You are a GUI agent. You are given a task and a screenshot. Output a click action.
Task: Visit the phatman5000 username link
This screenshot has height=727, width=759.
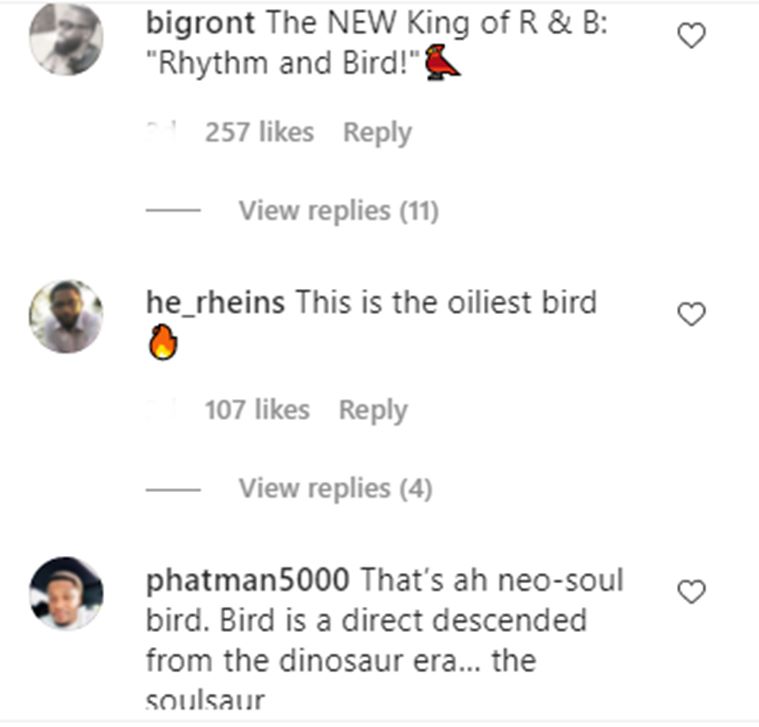pos(247,580)
